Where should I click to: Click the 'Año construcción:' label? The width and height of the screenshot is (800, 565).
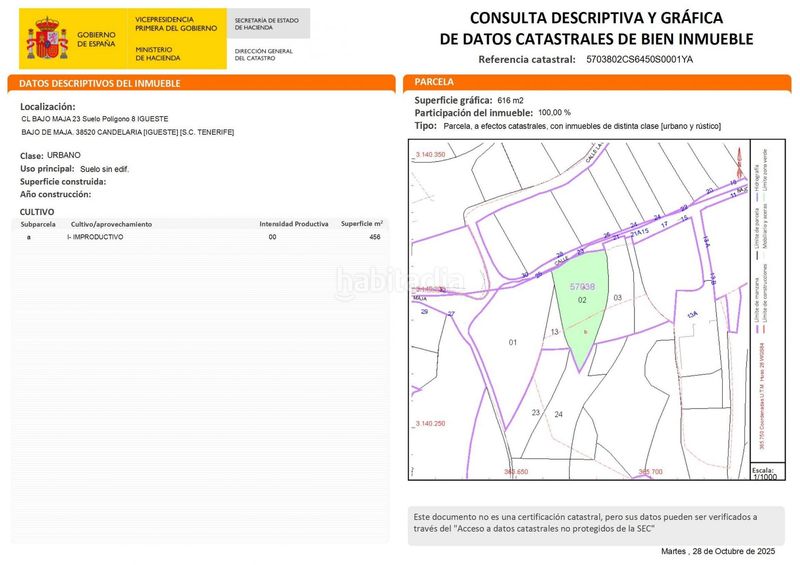click(55, 194)
